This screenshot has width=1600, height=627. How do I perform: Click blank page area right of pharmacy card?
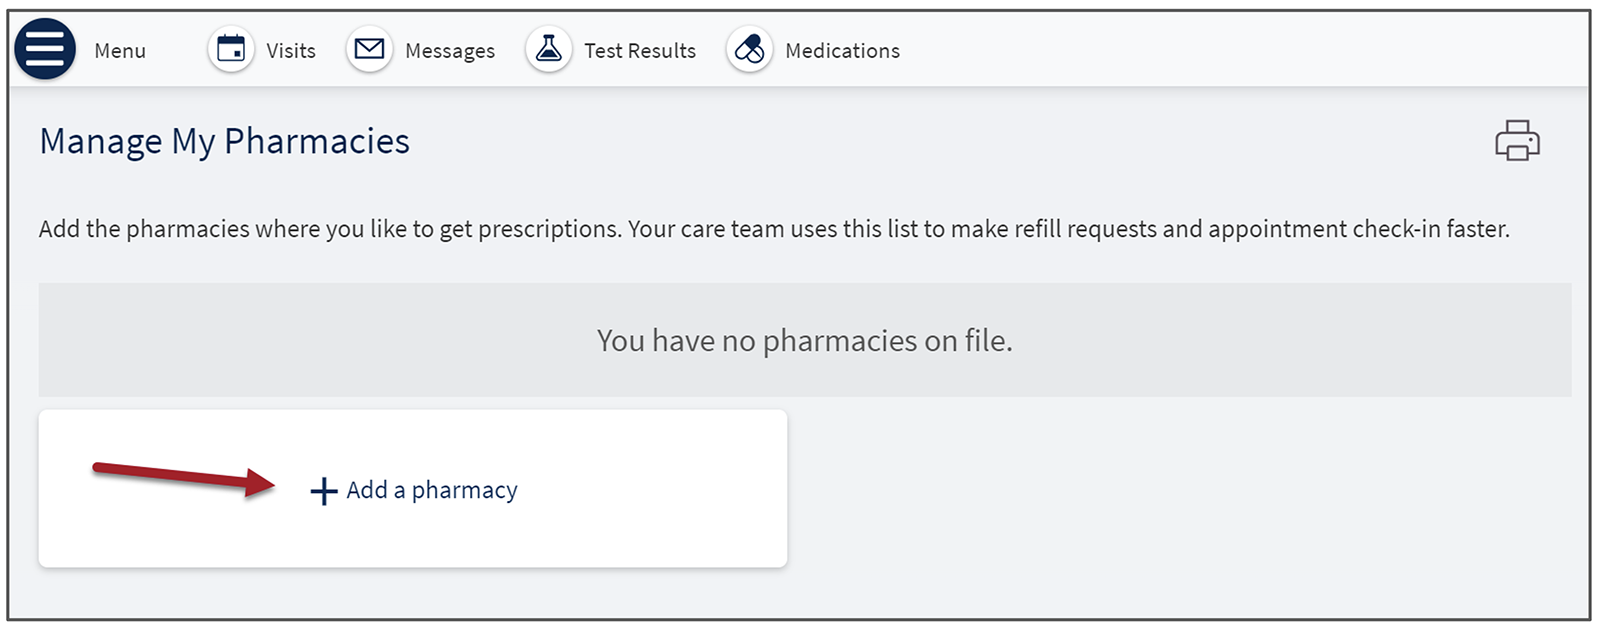(x=1180, y=490)
